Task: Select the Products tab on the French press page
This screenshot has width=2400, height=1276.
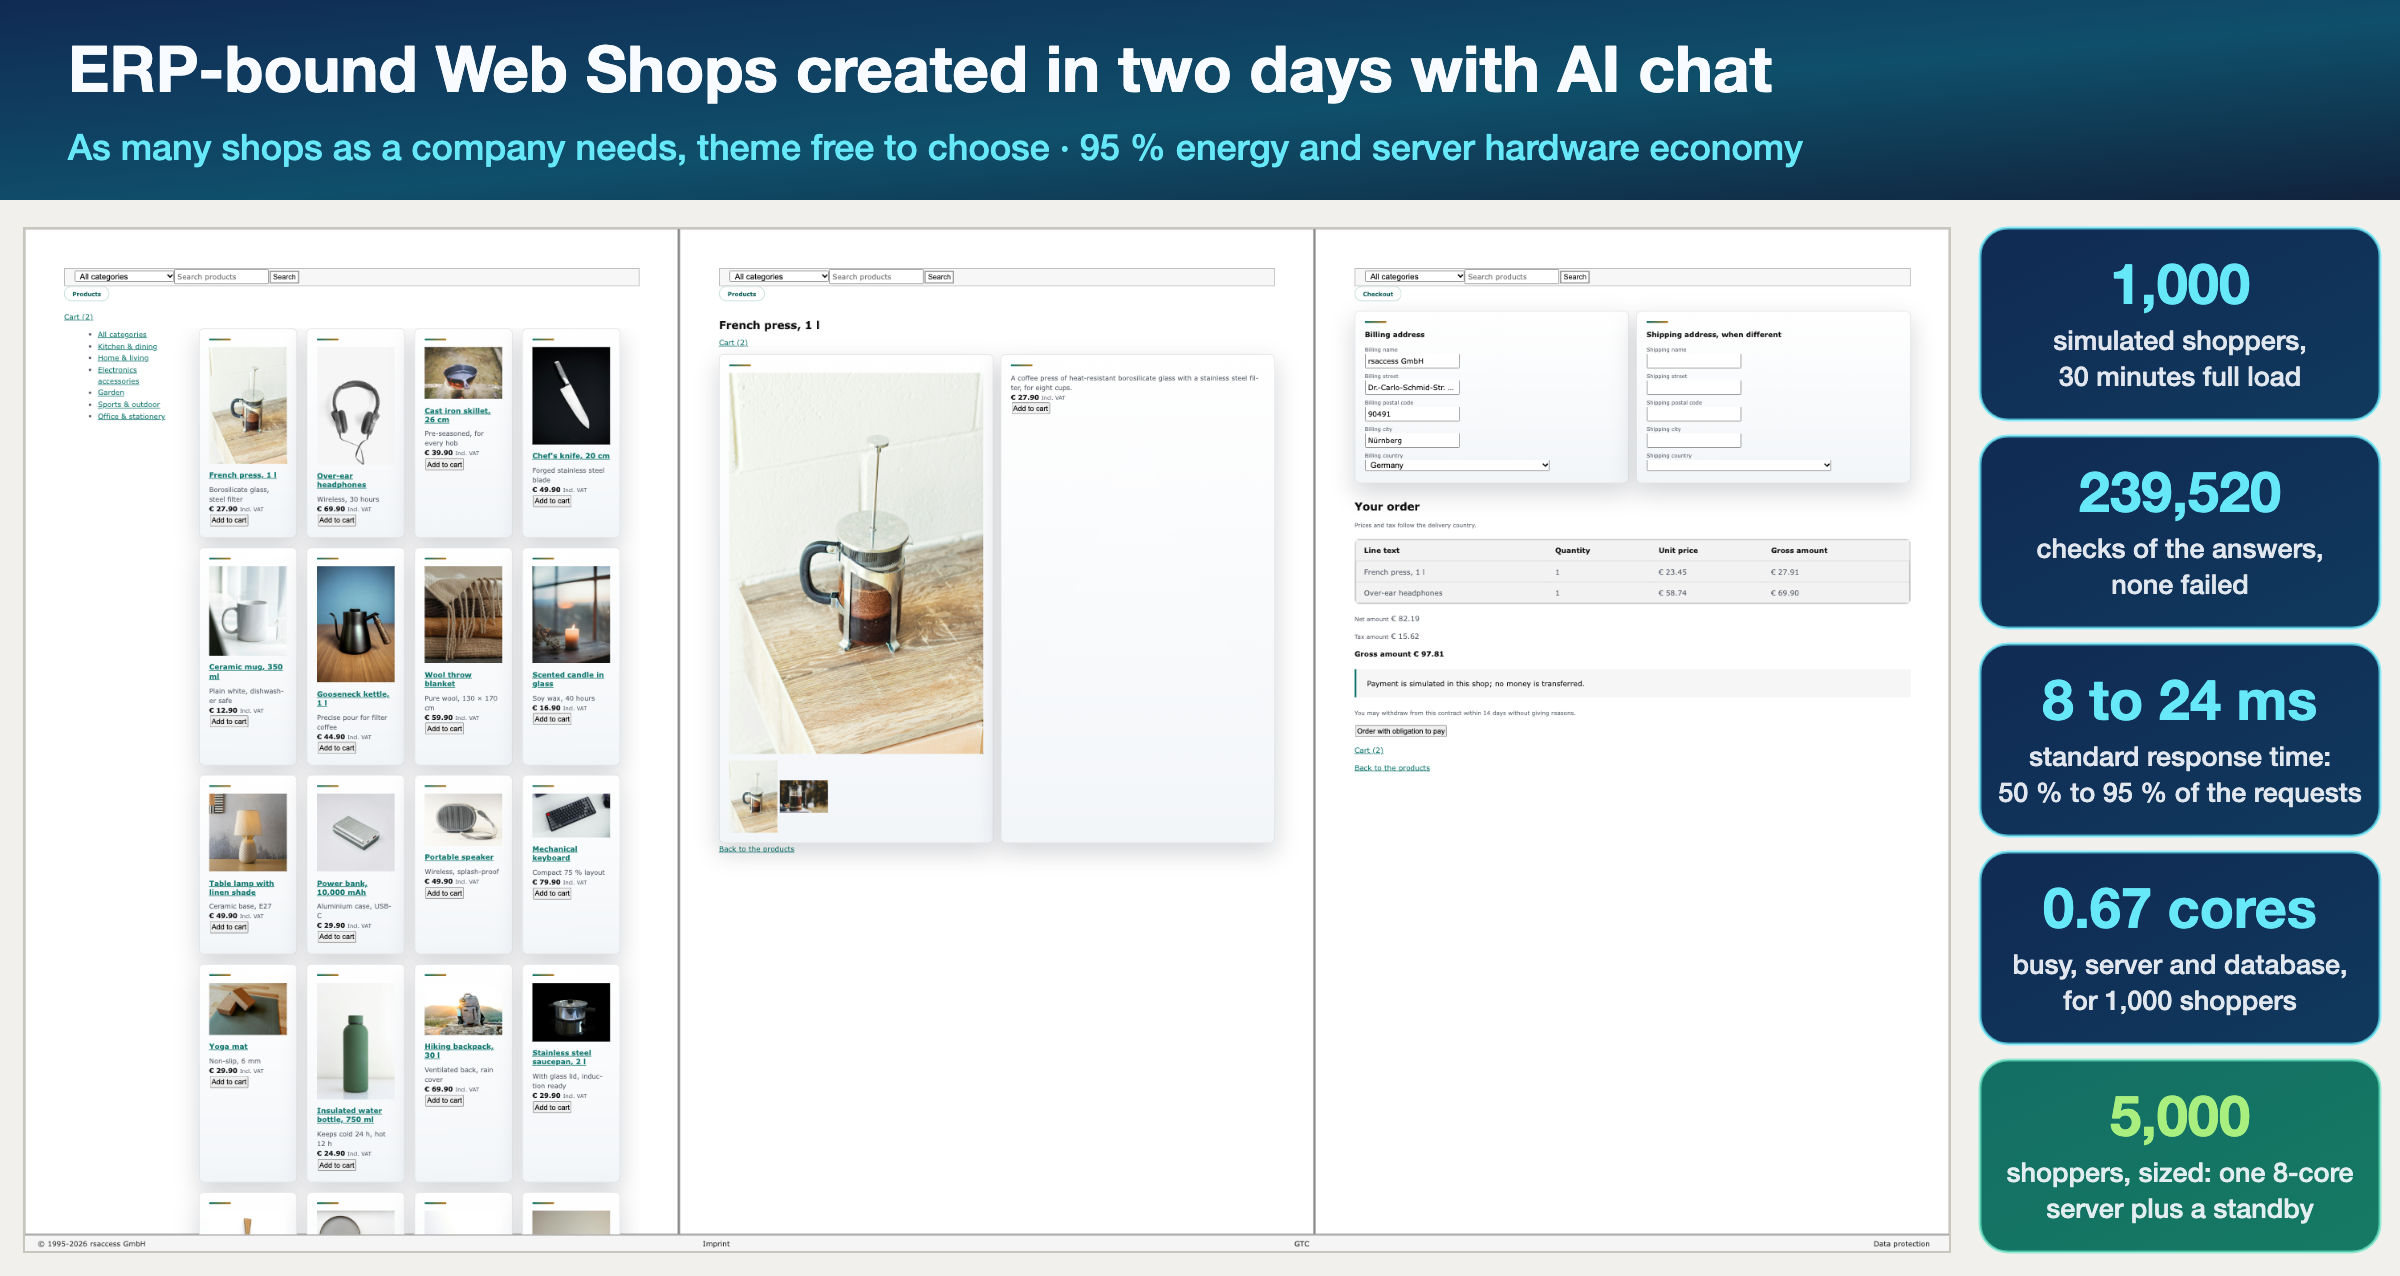Action: click(x=742, y=294)
